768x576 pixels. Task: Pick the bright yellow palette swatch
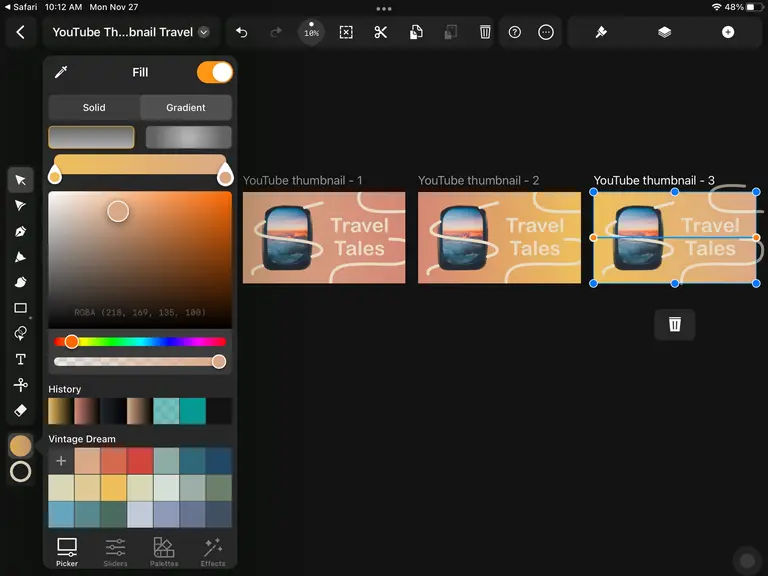[x=114, y=488]
